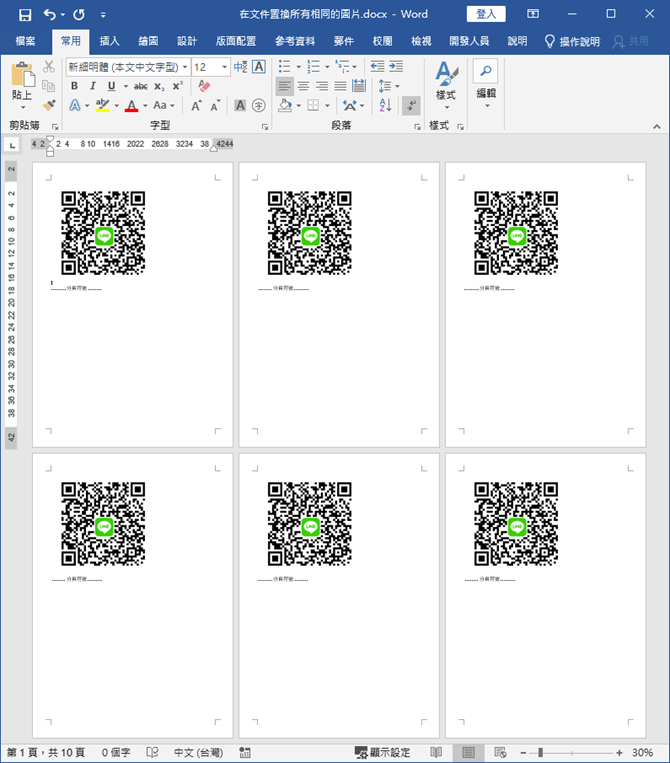The width and height of the screenshot is (670, 763).
Task: Click the Share button
Action: click(x=631, y=41)
